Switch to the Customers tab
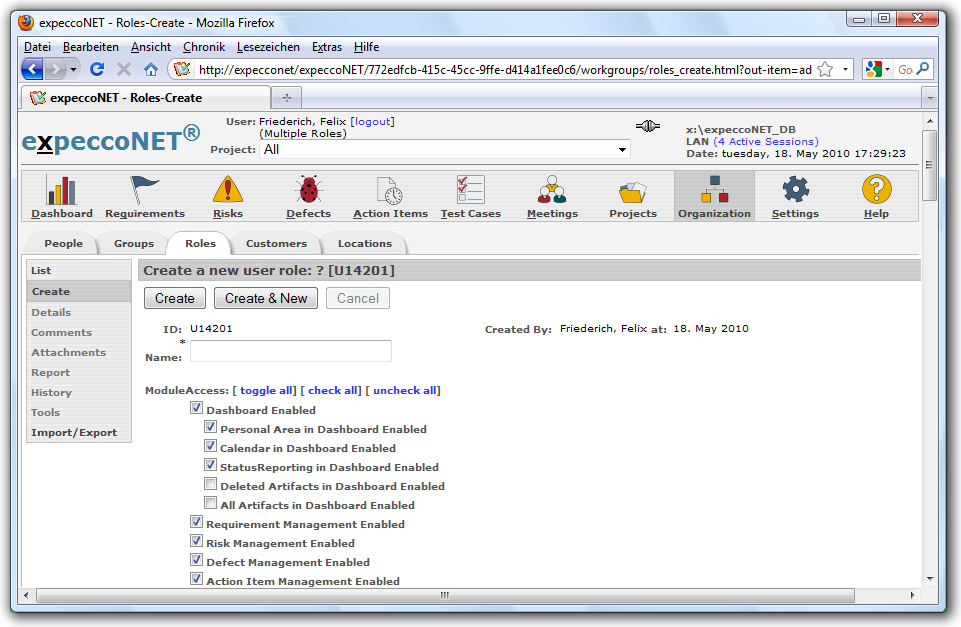Viewport: 961px width, 627px height. (276, 243)
